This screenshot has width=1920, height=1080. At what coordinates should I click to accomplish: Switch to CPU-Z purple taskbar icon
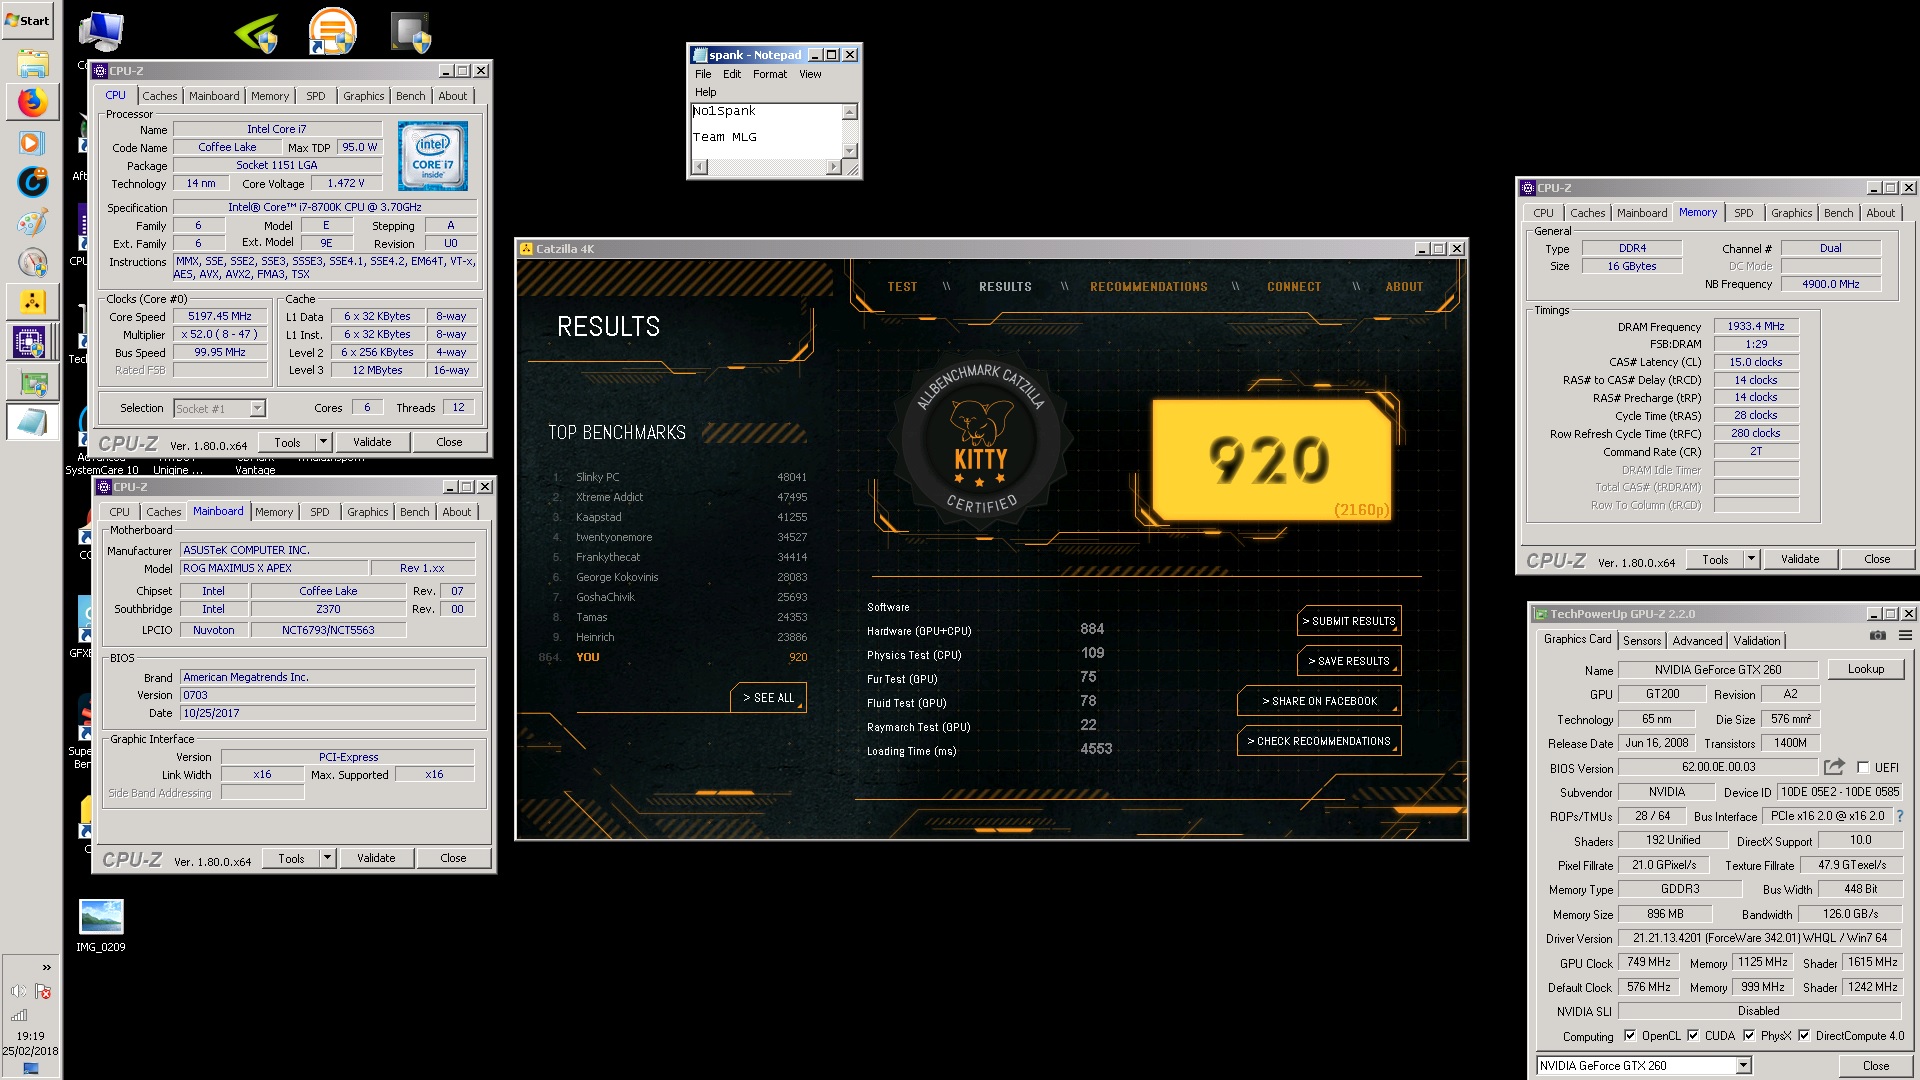click(30, 342)
